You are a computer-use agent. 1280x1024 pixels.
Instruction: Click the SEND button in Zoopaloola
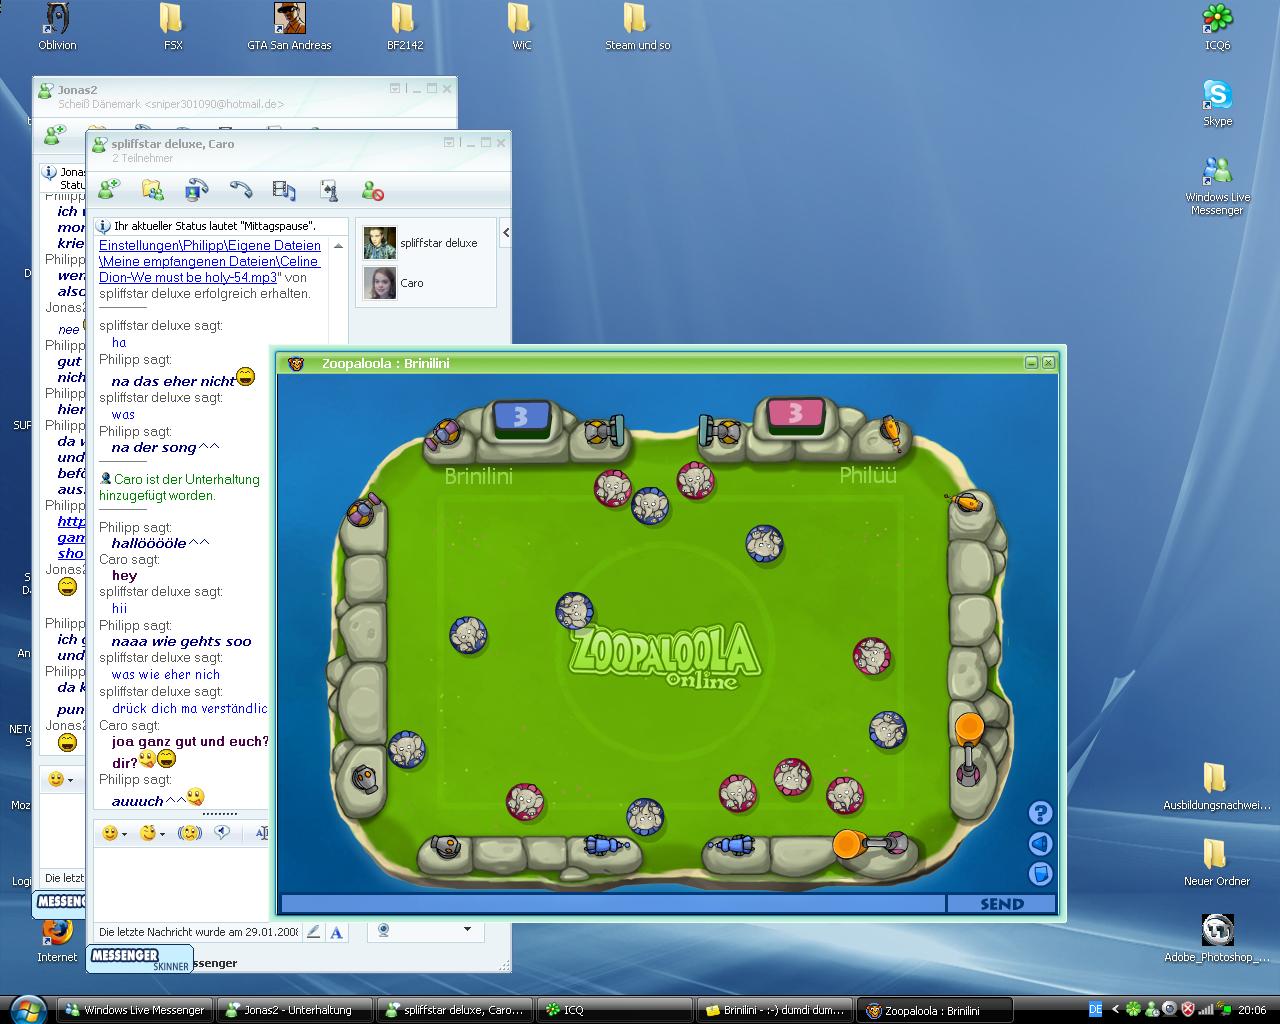pos(1001,904)
